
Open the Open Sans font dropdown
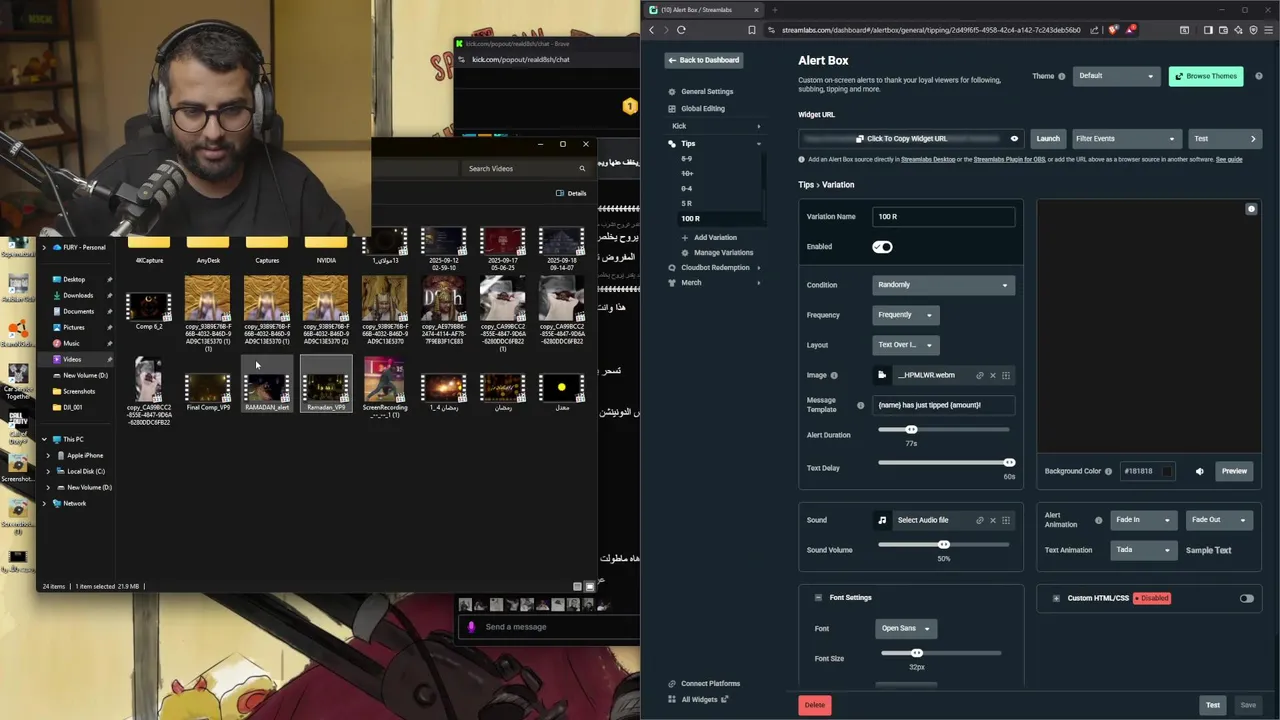(905, 628)
